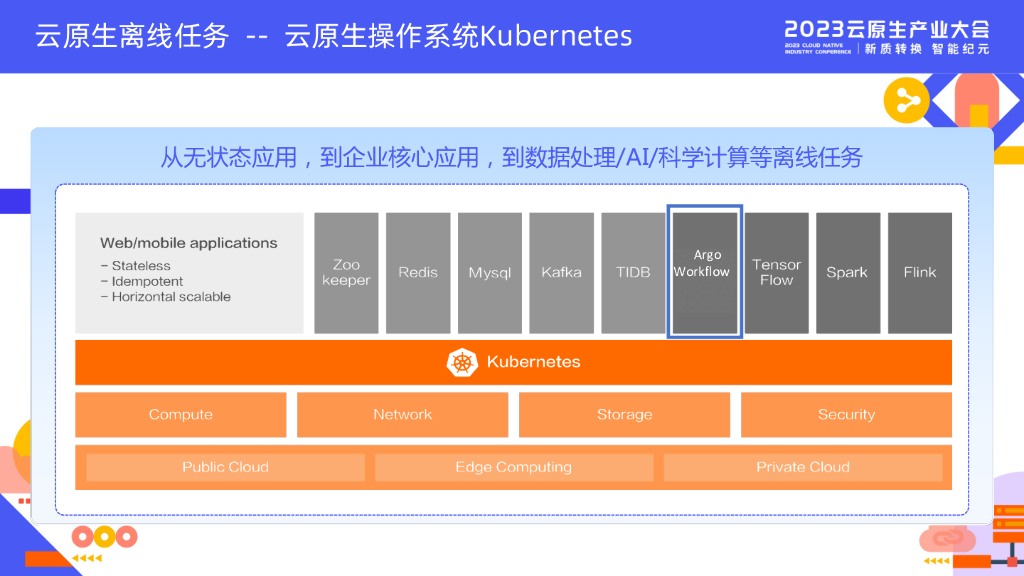Select the highlighted Argo Workflow block

705,272
